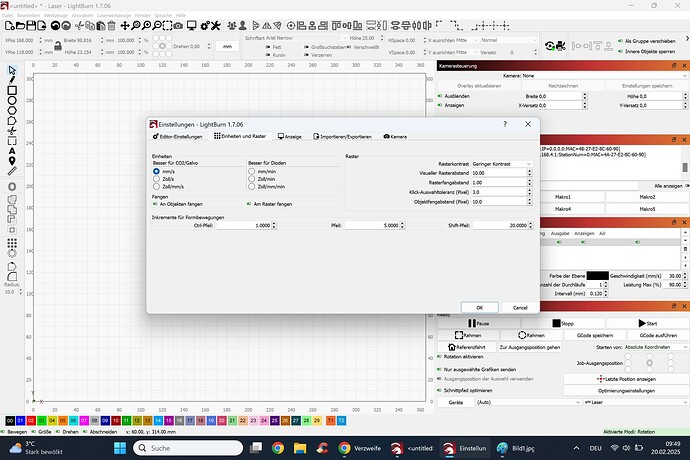This screenshot has width=690, height=460.
Task: Open the Schriftart font dropdown
Action: 306,38
